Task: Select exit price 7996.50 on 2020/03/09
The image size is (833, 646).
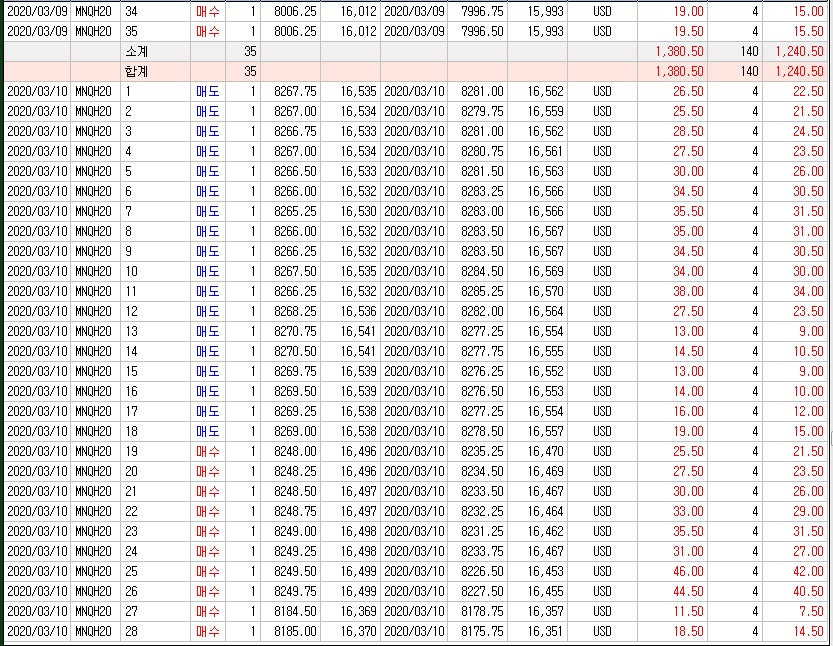Action: click(482, 31)
